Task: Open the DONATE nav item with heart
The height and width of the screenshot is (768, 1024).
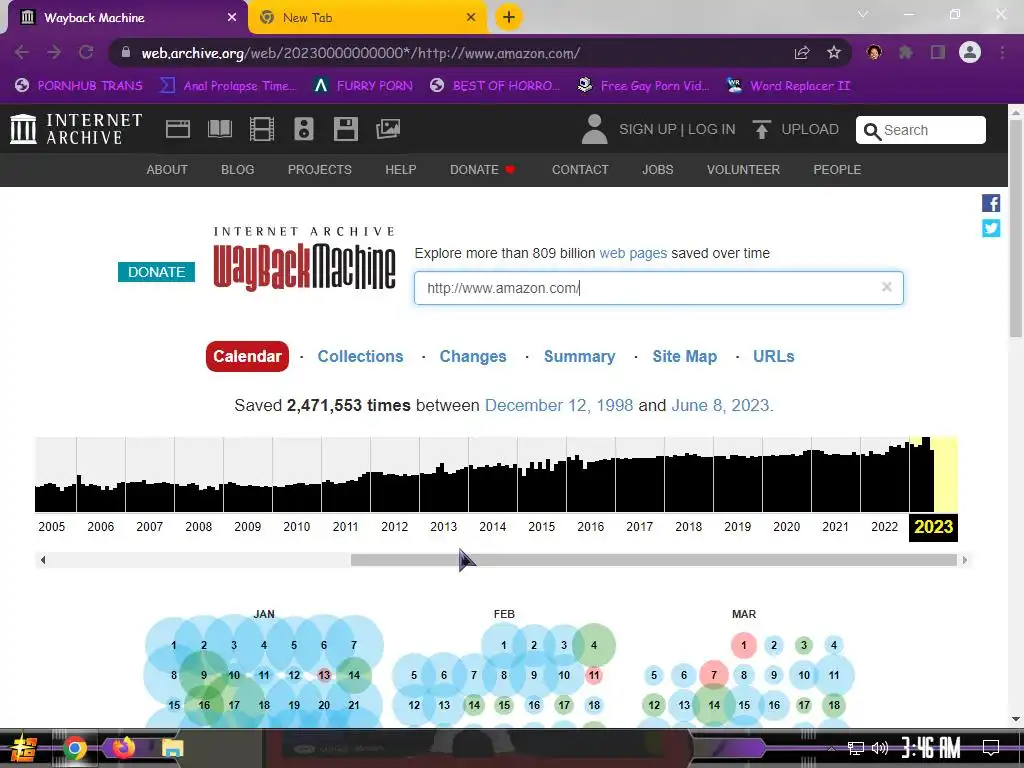Action: 483,169
